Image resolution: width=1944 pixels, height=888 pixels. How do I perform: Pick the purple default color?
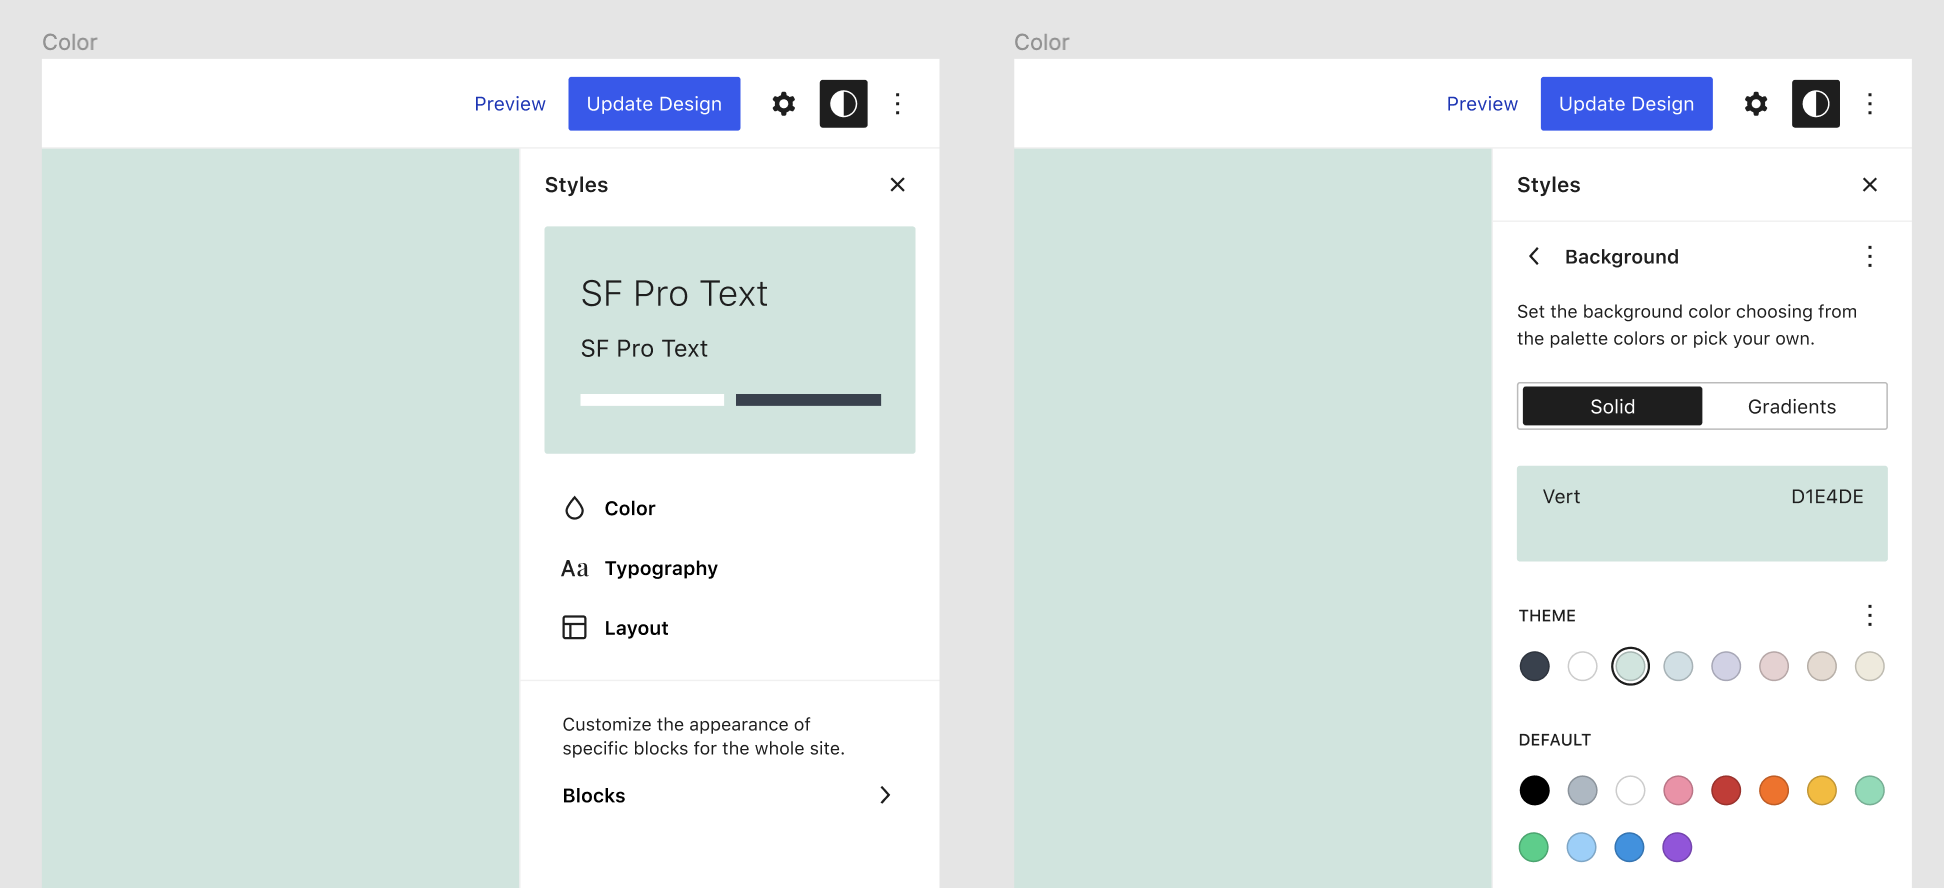[x=1677, y=847]
